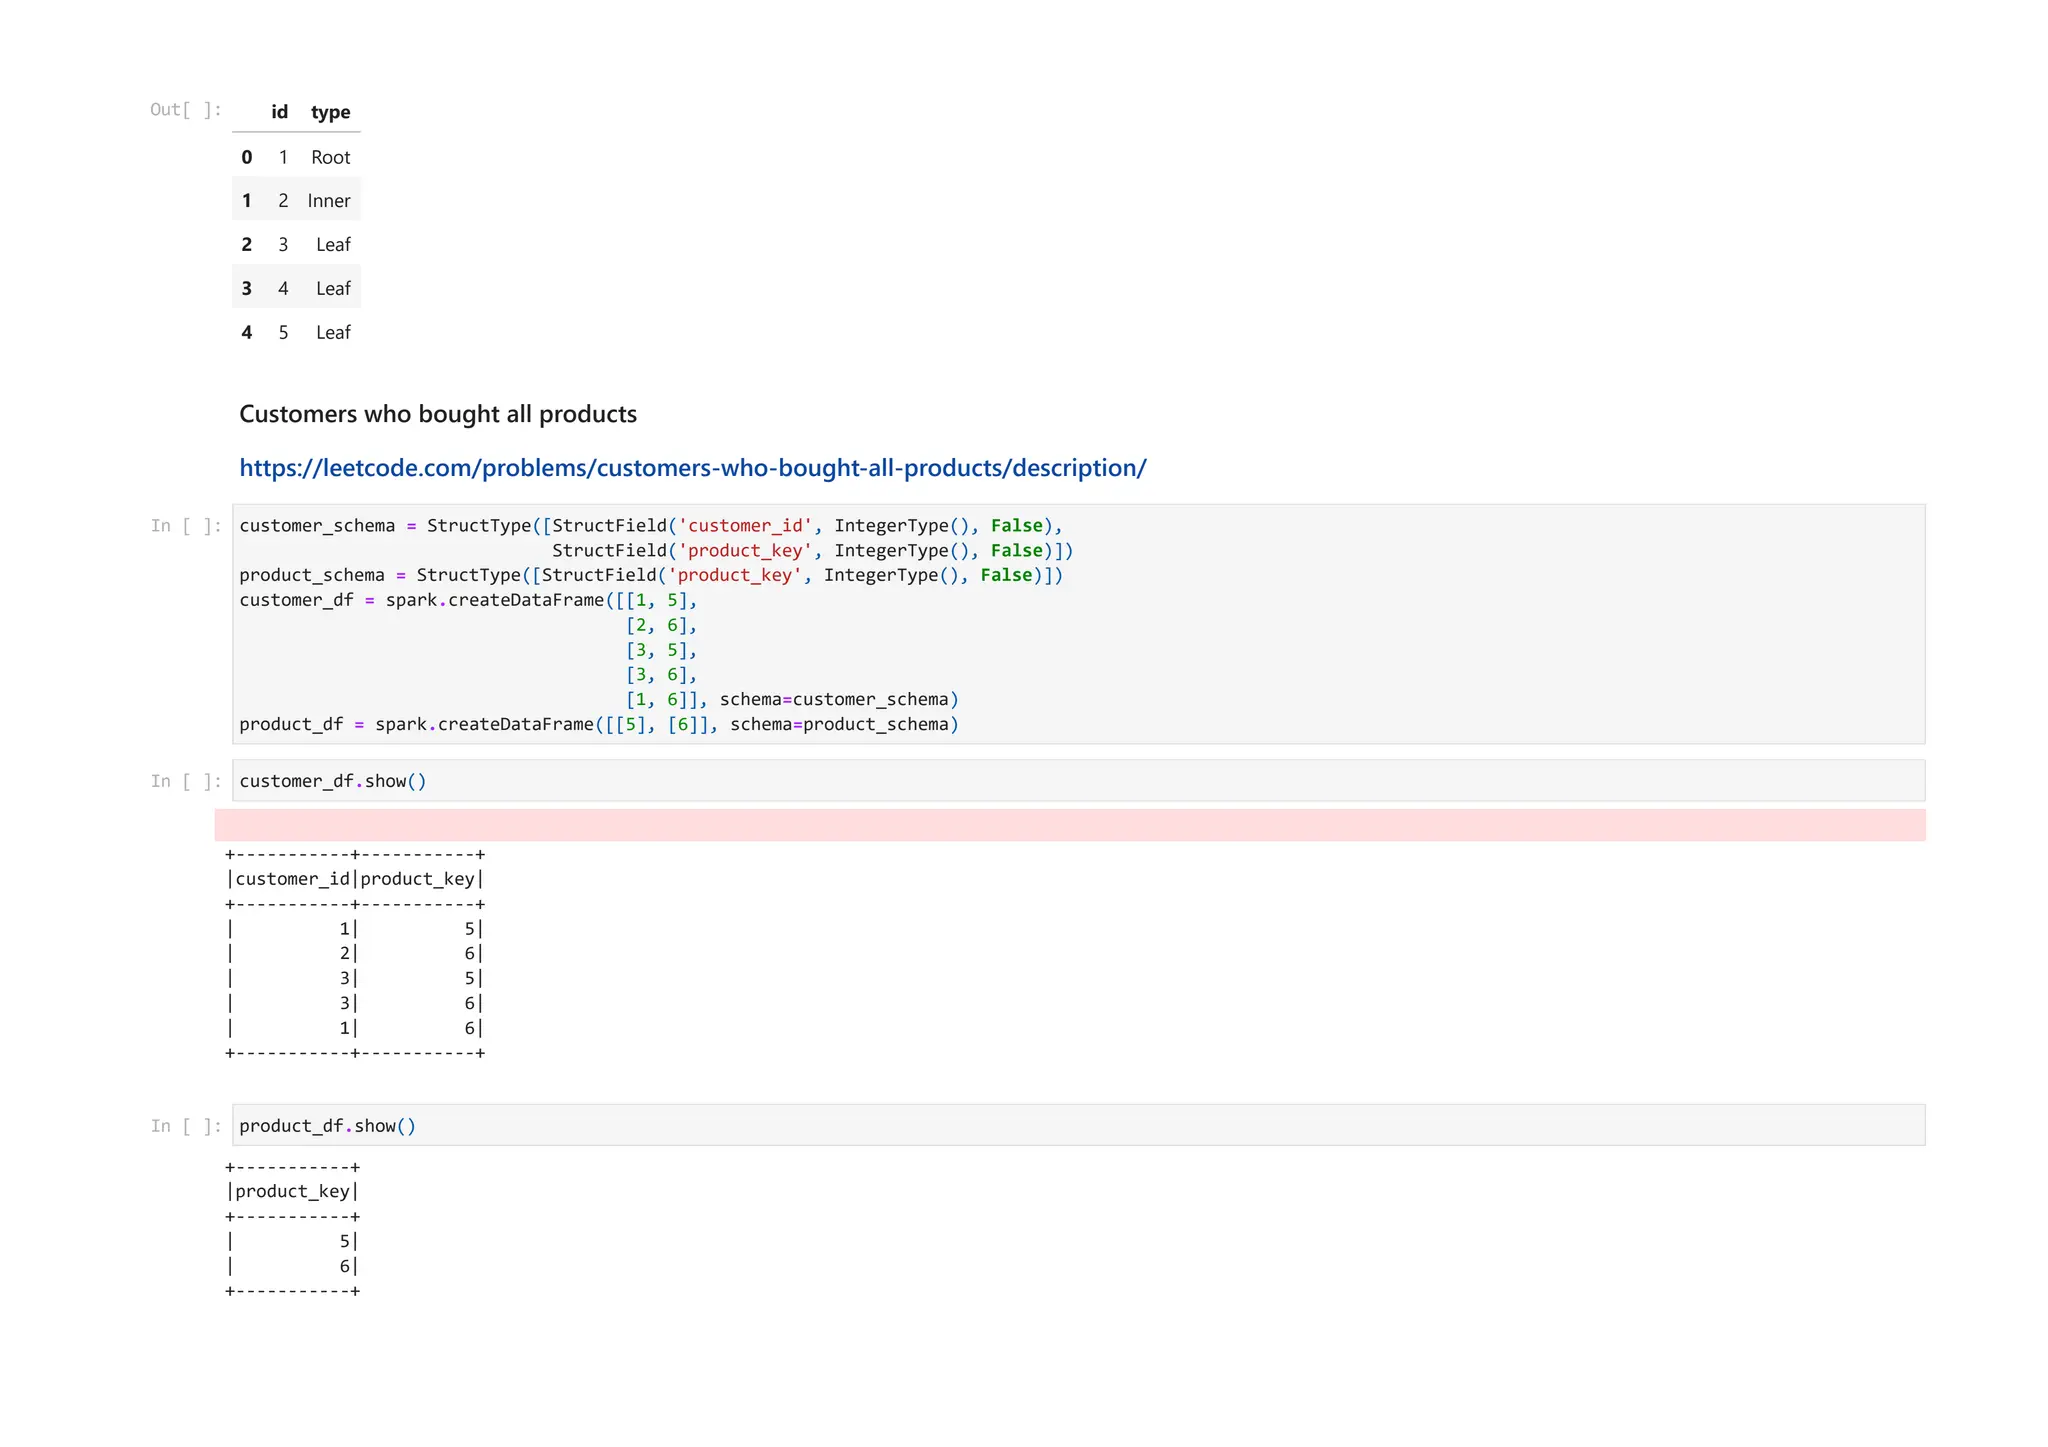This screenshot has width=2048, height=1447.
Task: Click the pink stderr output bar
Action: tap(1070, 825)
